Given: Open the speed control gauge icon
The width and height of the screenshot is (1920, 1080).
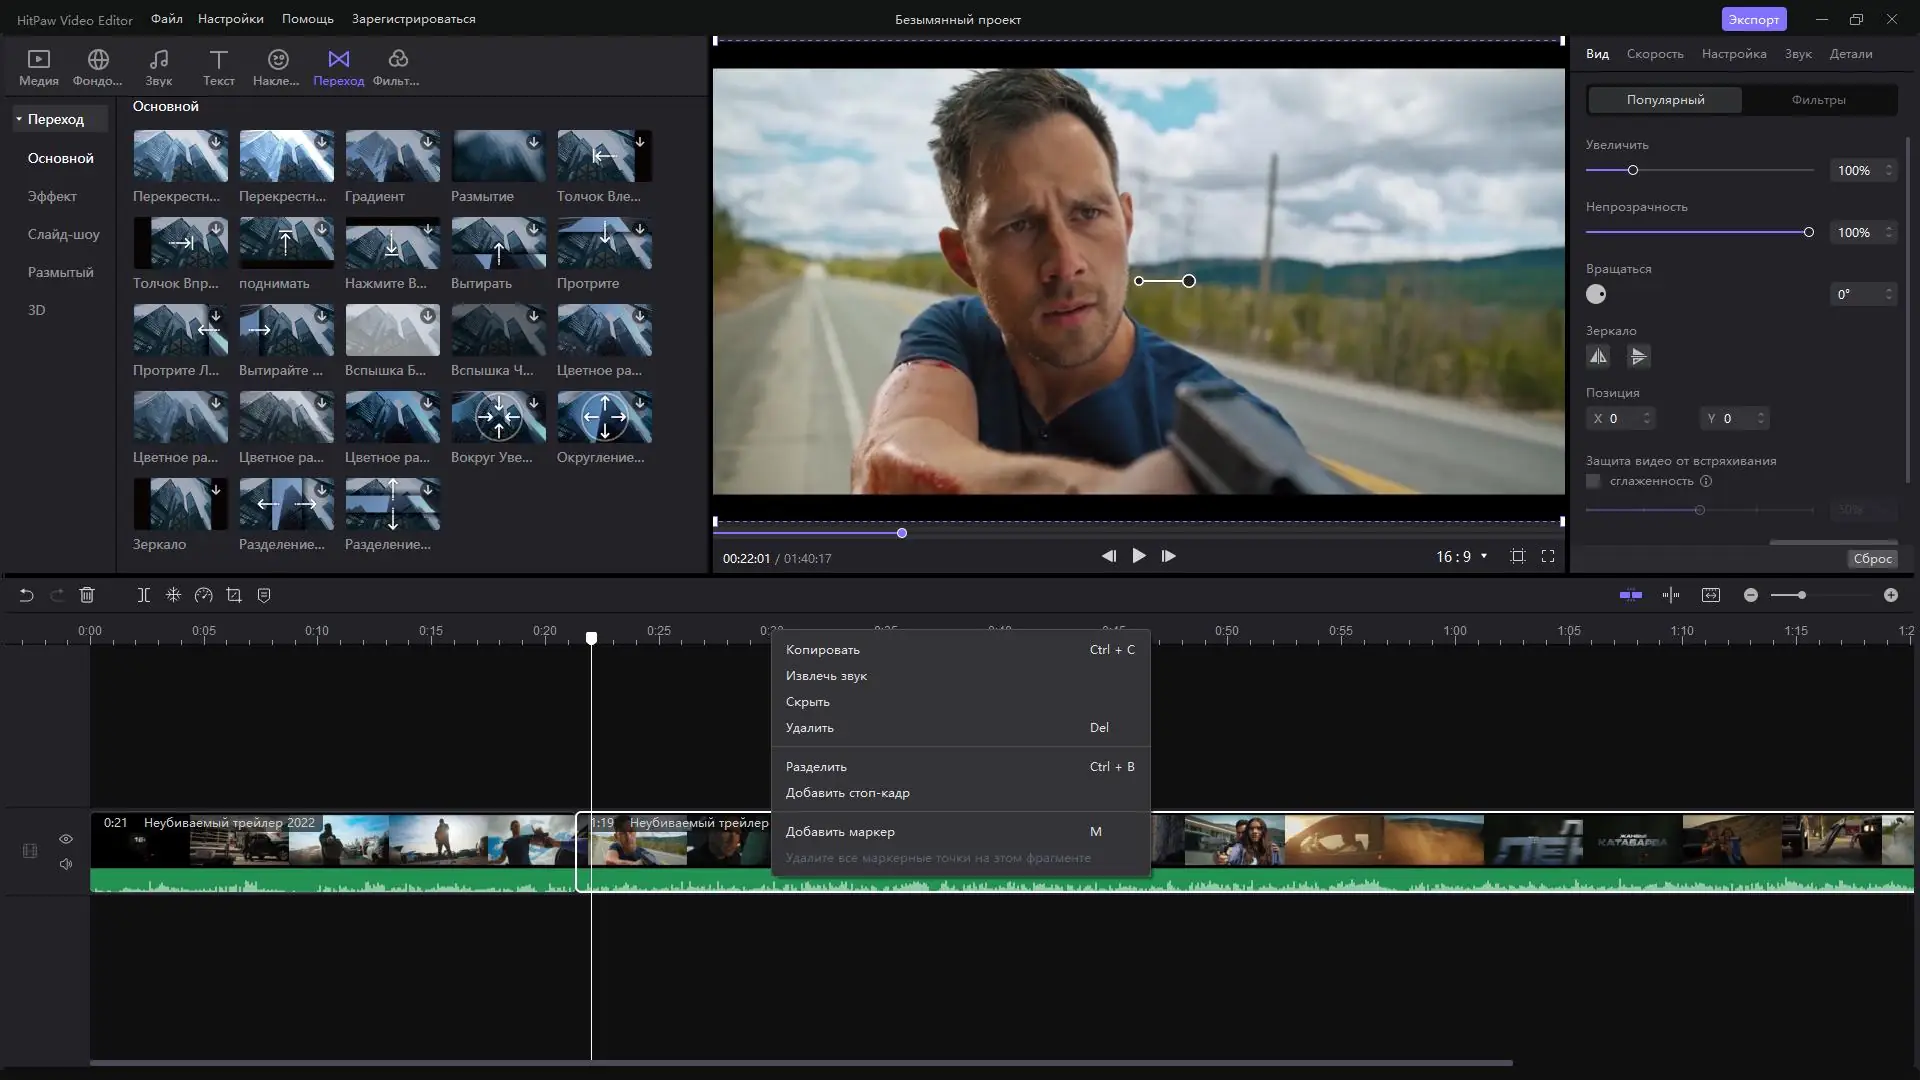Looking at the screenshot, I should pyautogui.click(x=203, y=594).
